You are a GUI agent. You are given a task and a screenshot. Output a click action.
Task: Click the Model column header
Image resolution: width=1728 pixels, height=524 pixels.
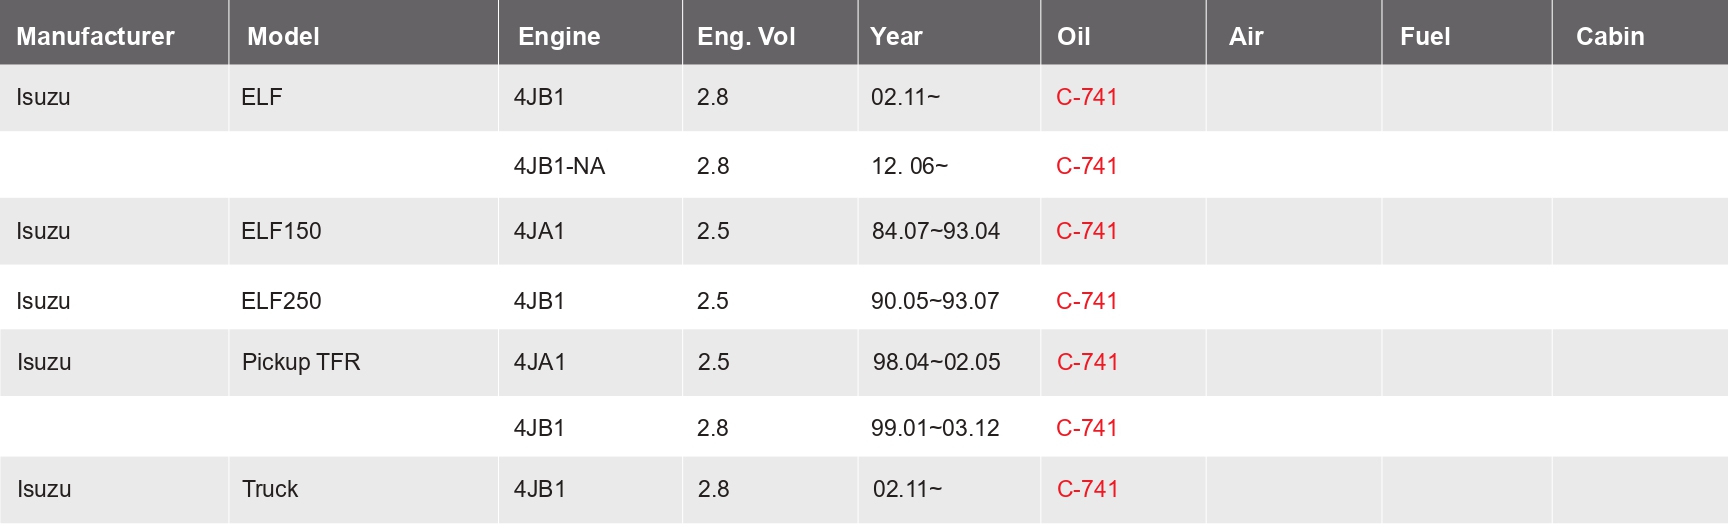click(x=283, y=37)
